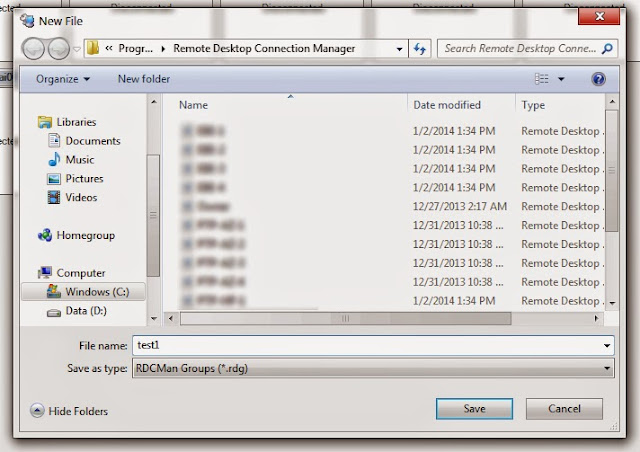Click the Pictures icon
The image size is (640, 452).
click(54, 179)
